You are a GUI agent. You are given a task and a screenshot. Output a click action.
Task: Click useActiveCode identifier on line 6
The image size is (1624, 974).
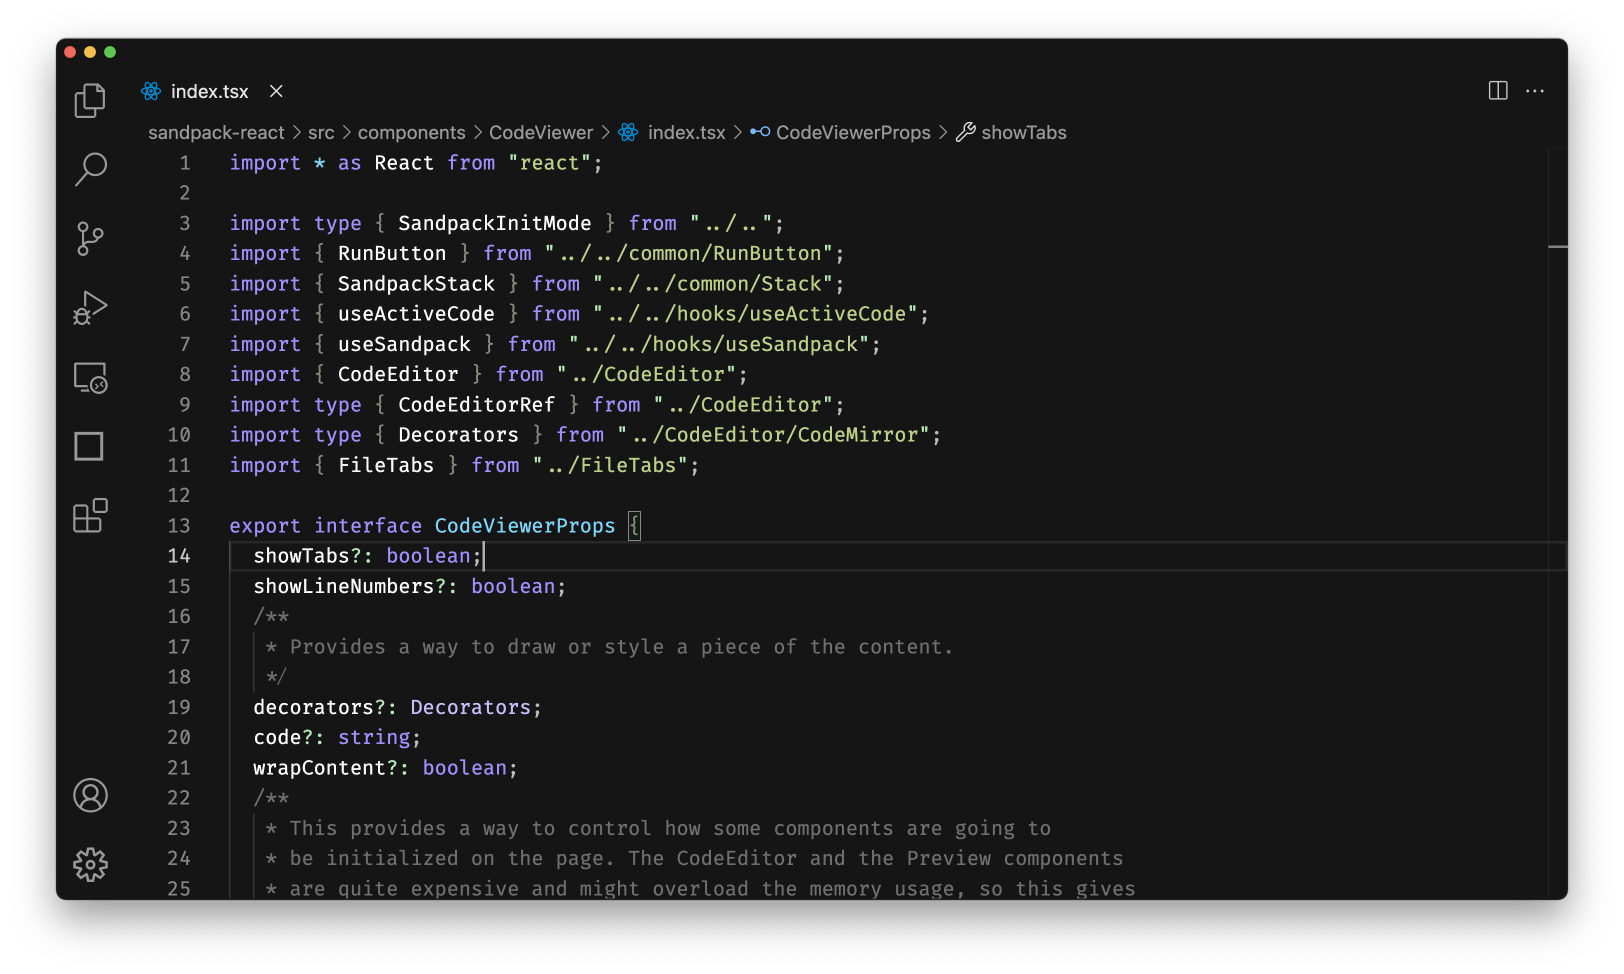click(x=416, y=314)
